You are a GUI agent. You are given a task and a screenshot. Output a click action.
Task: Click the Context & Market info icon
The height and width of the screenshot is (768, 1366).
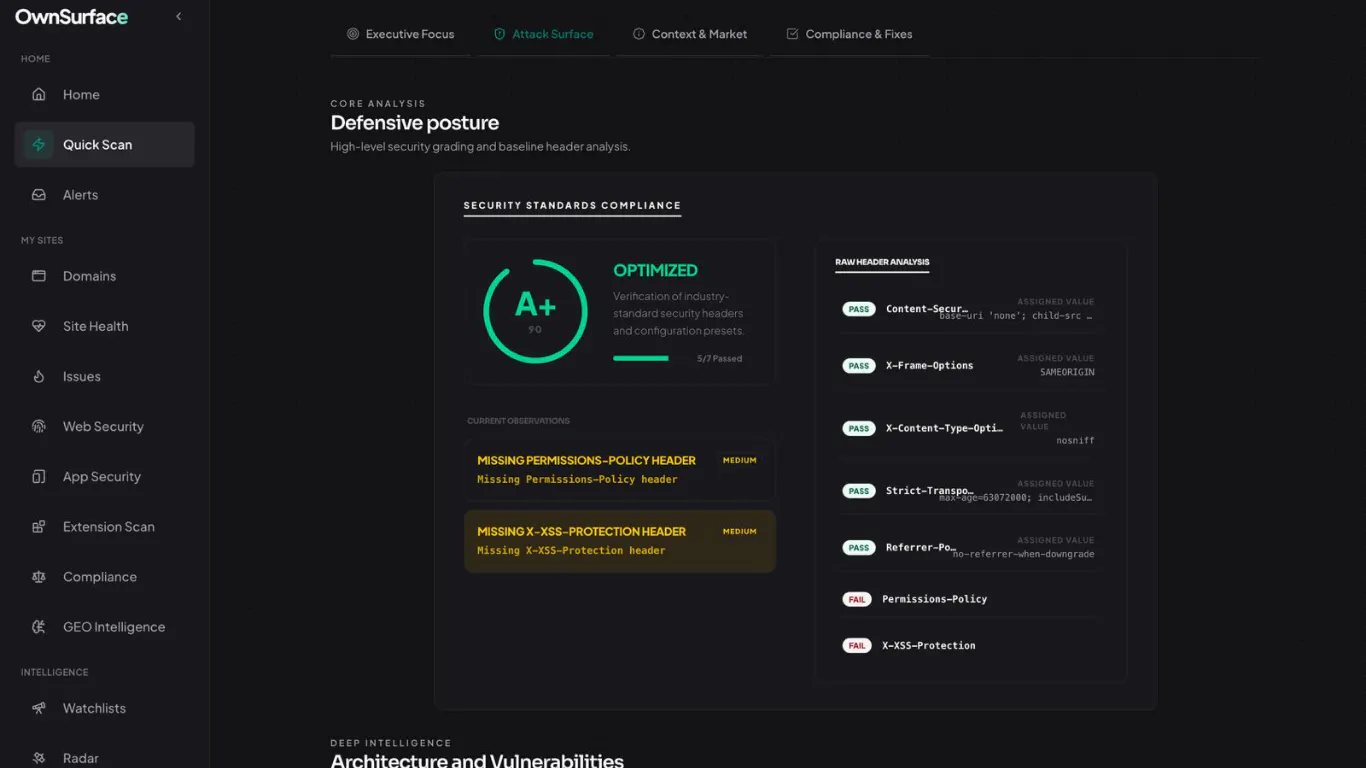click(639, 34)
